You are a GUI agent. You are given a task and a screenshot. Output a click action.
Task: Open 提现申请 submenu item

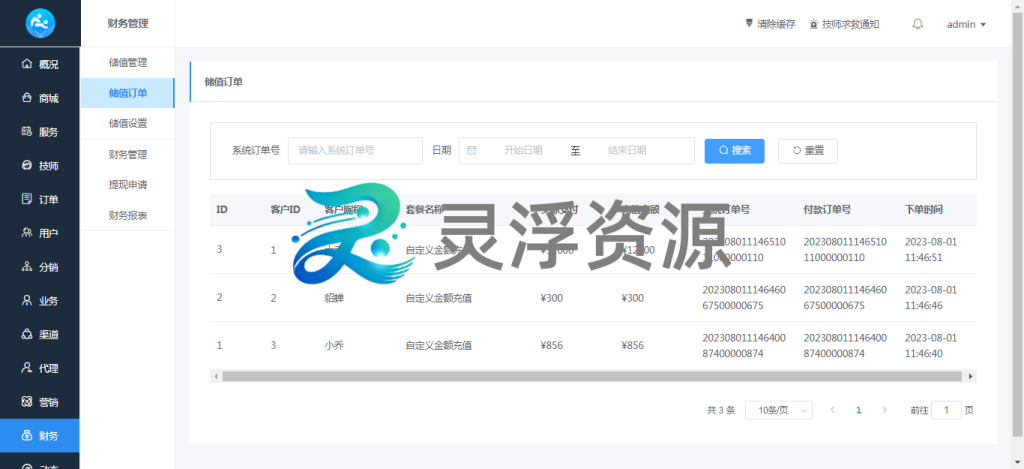(x=127, y=185)
